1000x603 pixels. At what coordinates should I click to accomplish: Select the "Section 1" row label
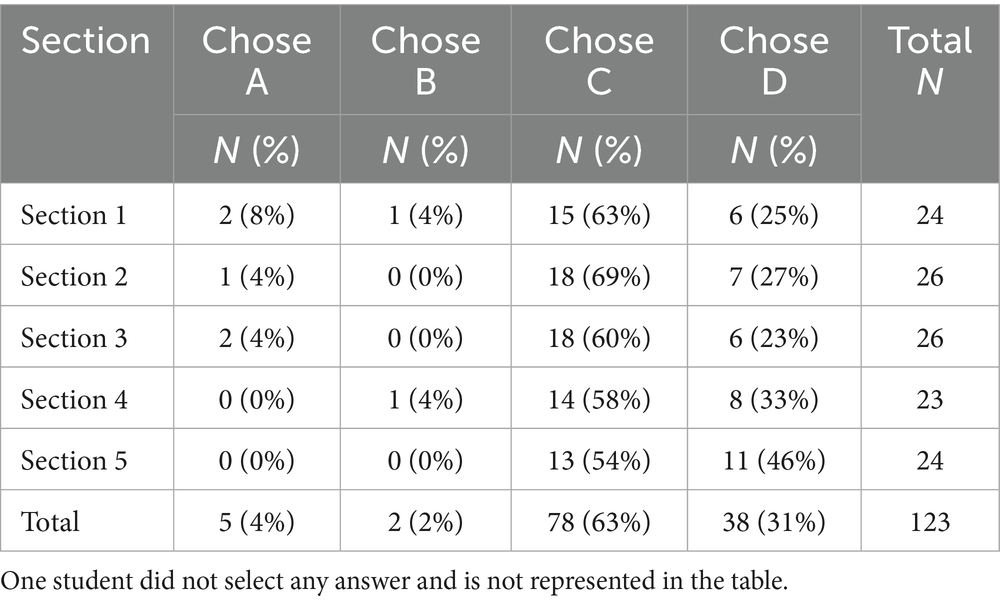(74, 215)
